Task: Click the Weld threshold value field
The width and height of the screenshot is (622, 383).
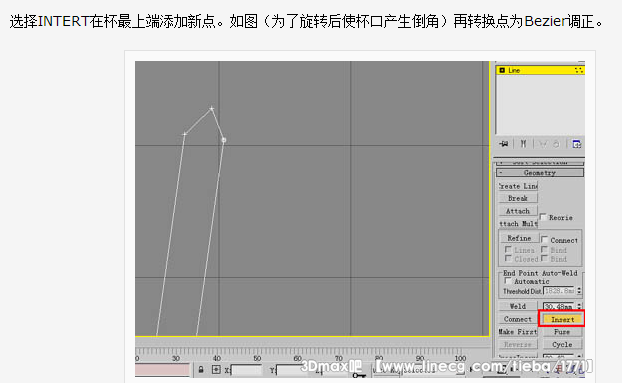Action: click(x=559, y=306)
